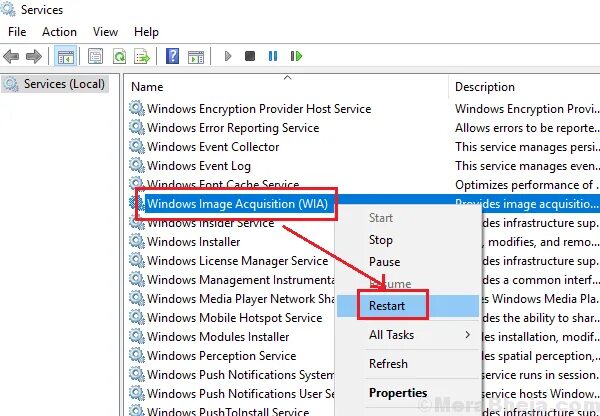Expand the All Tasks submenu
Screen dimensions: 600x416
point(408,335)
